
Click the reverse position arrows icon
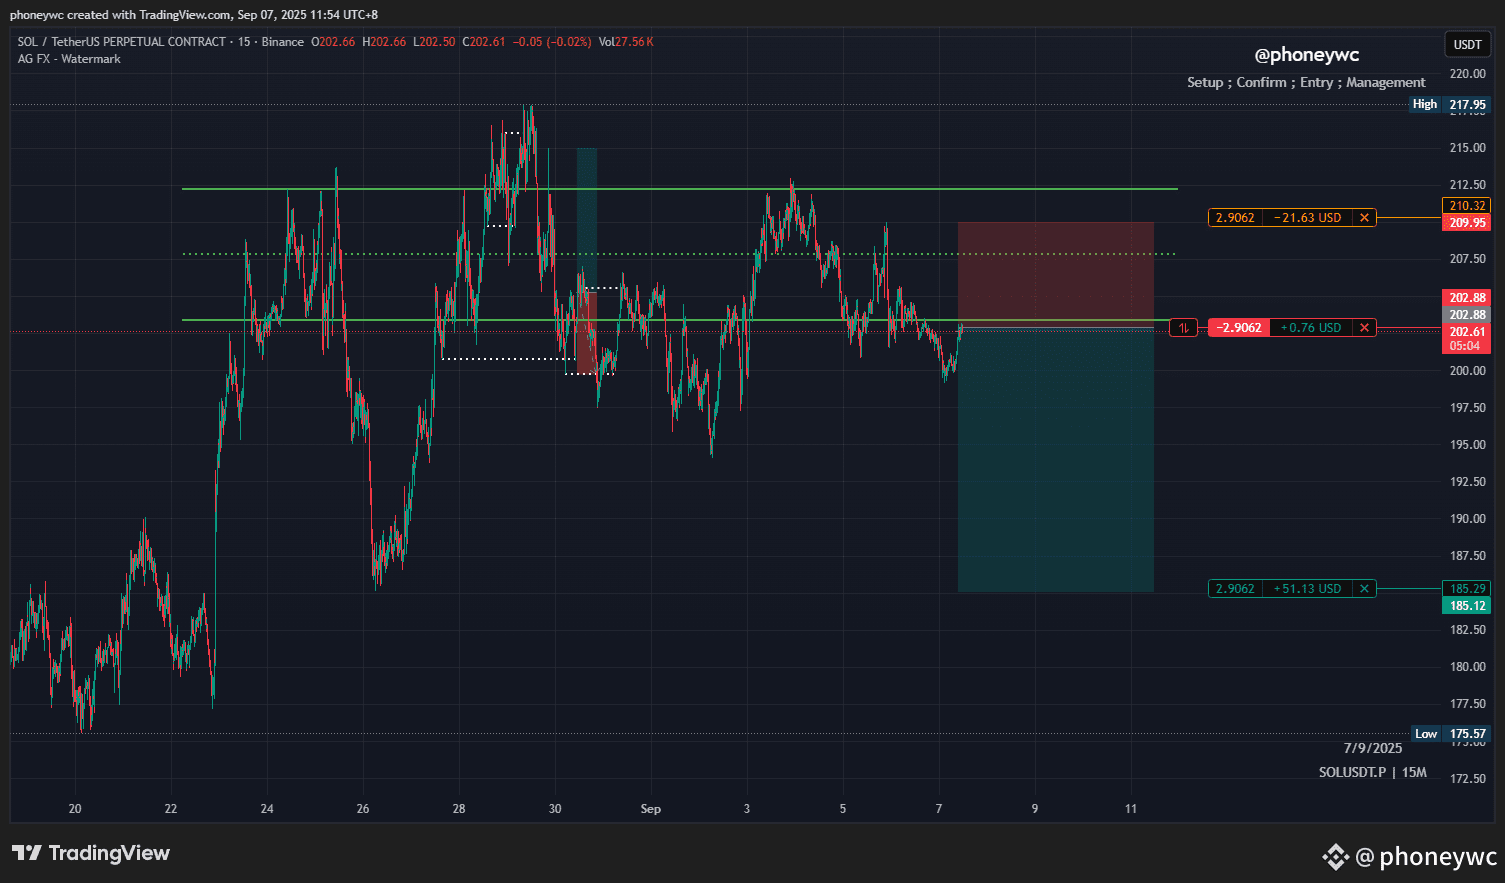coord(1183,327)
